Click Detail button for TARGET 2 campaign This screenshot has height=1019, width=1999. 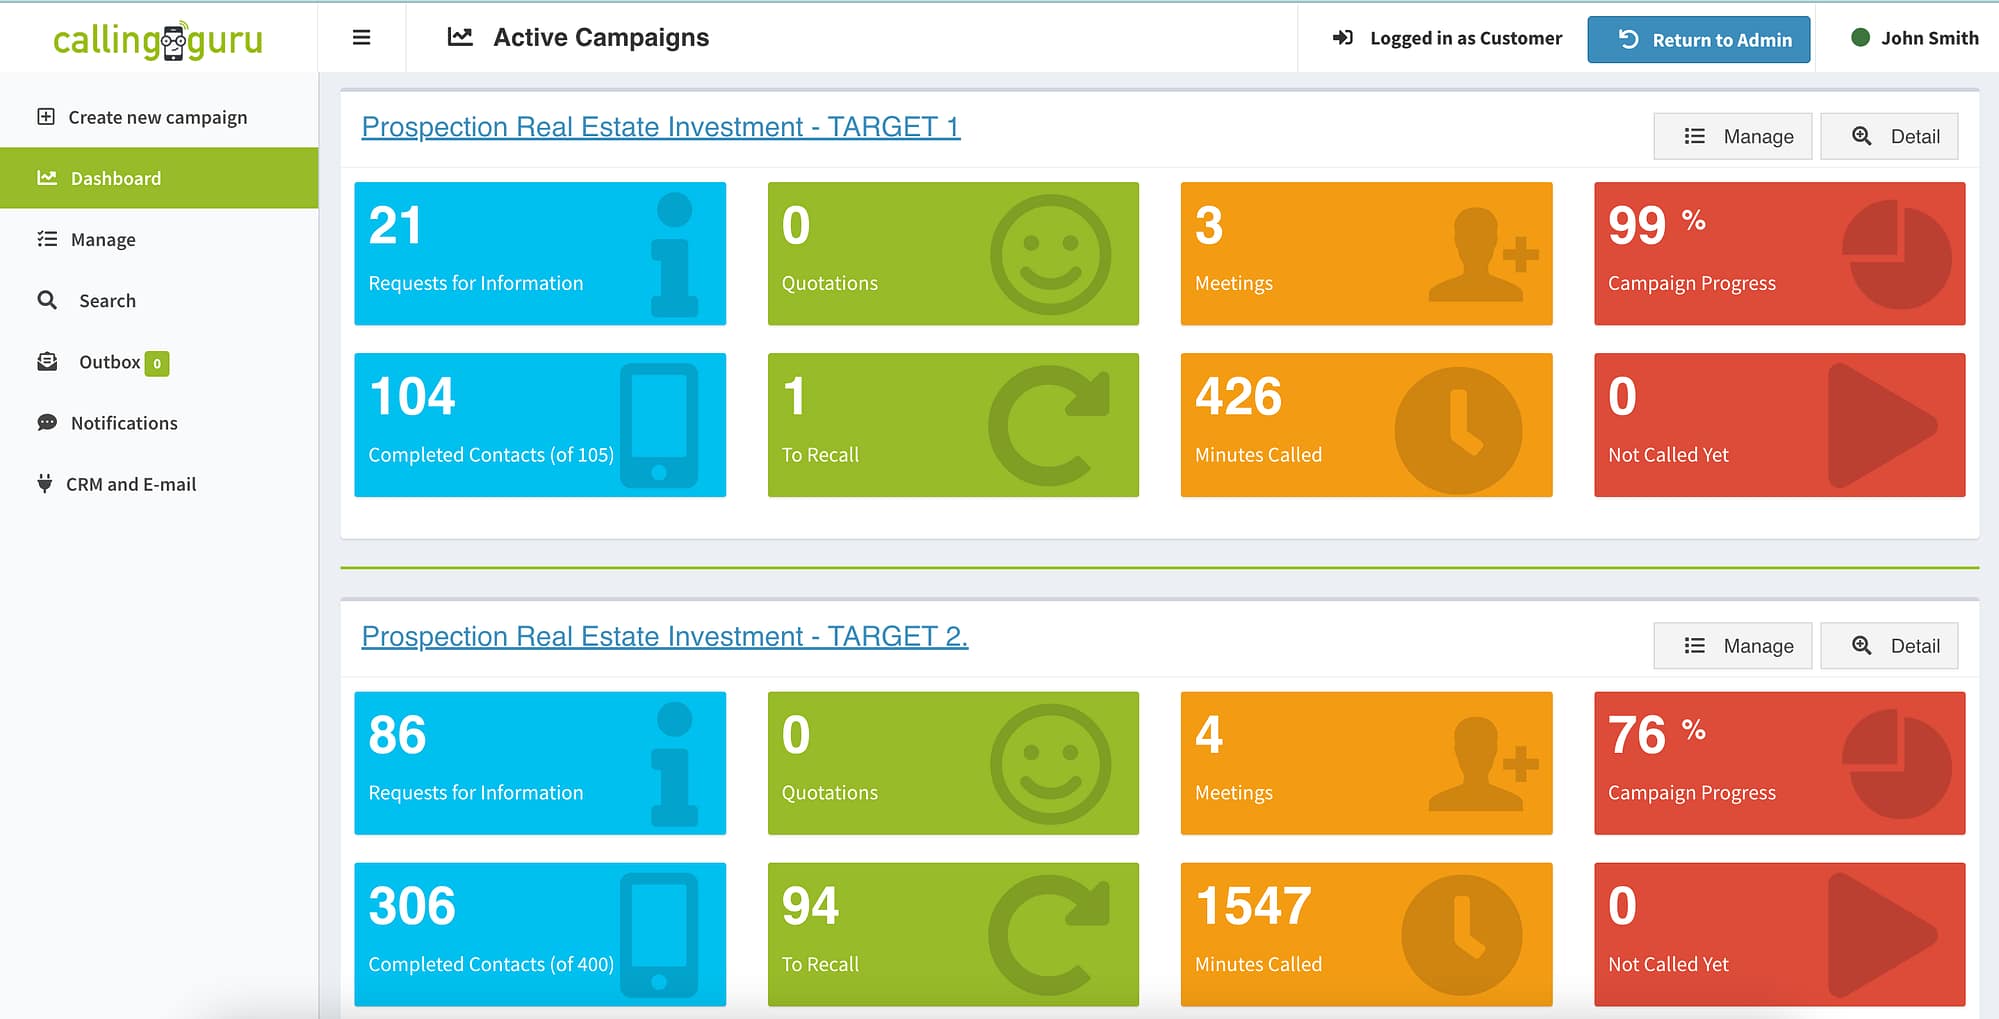pyautogui.click(x=1889, y=646)
